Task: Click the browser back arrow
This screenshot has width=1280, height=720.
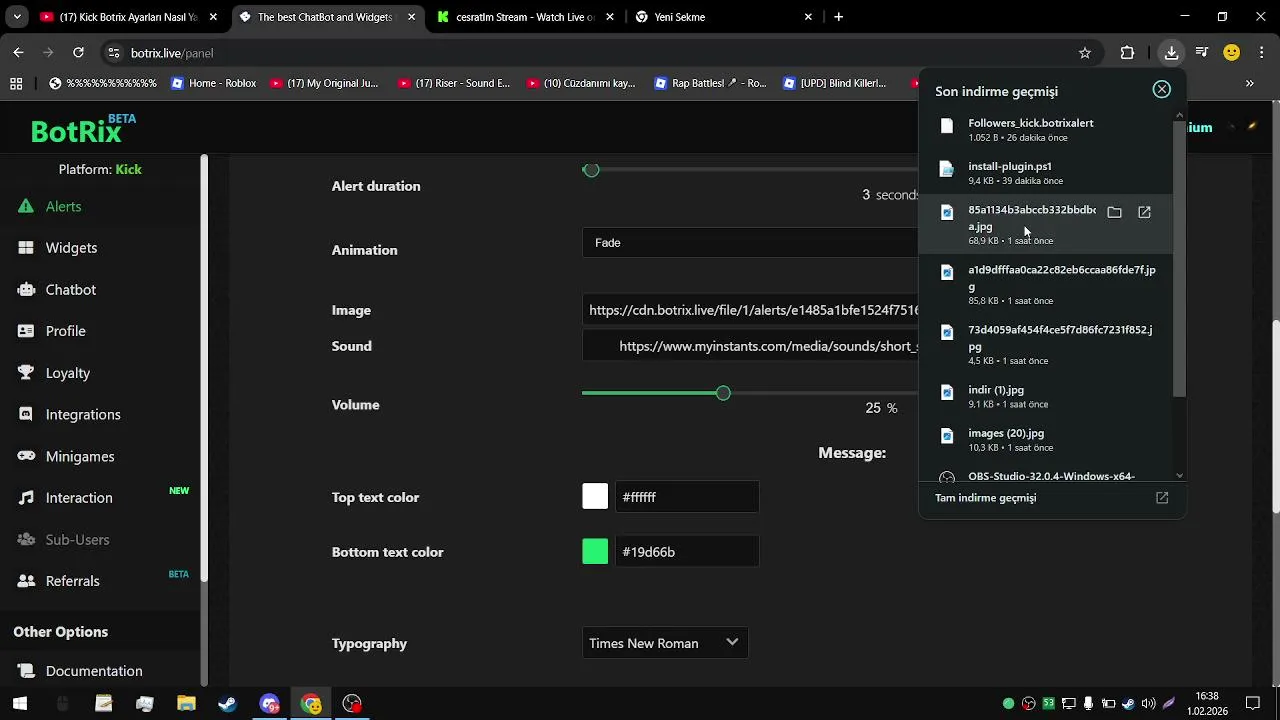Action: 18,53
